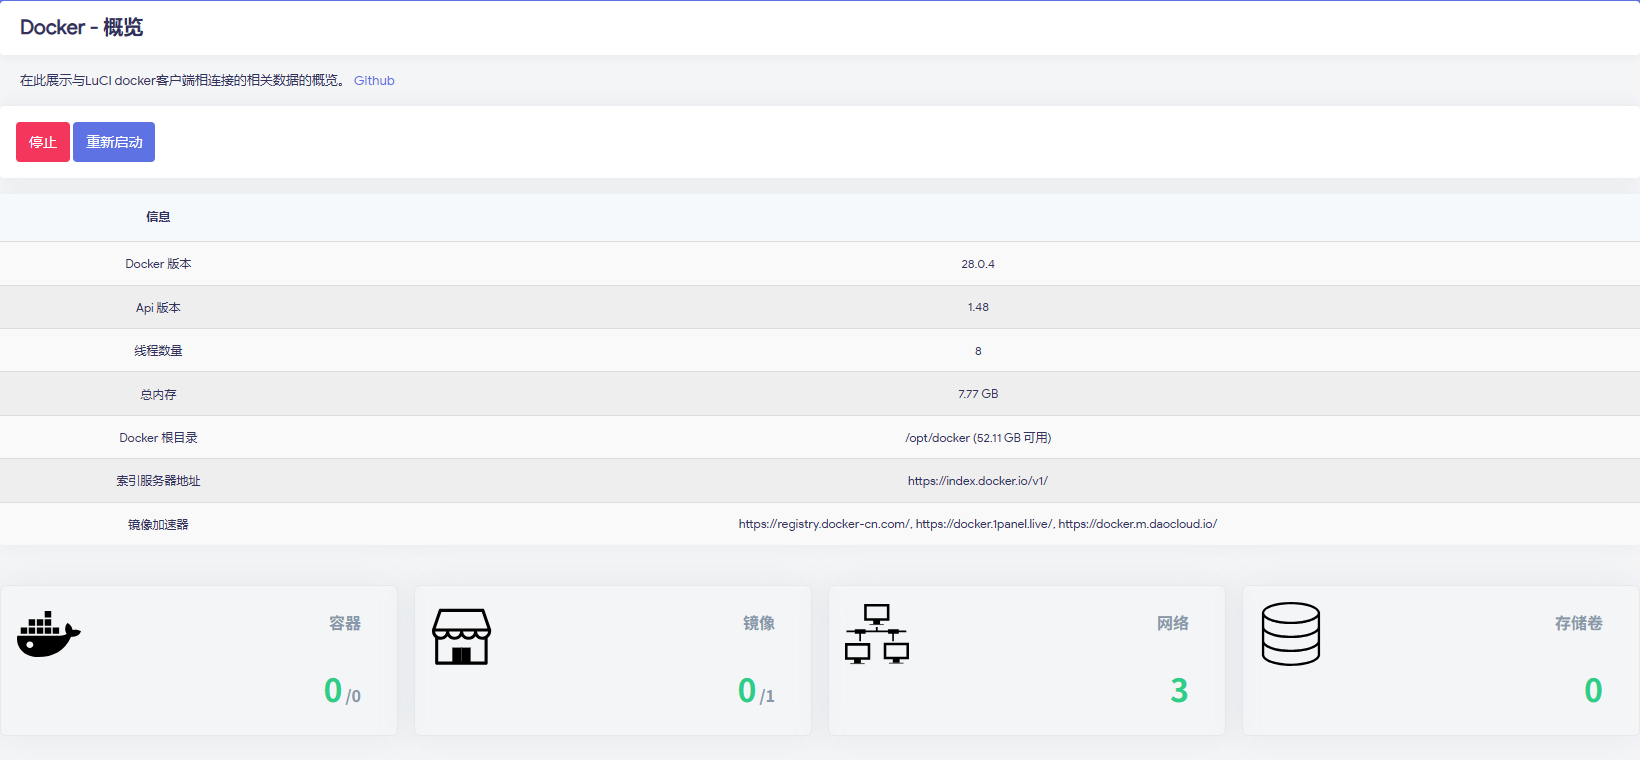The width and height of the screenshot is (1640, 760).
Task: Click the container count 0/0
Action: coord(342,691)
